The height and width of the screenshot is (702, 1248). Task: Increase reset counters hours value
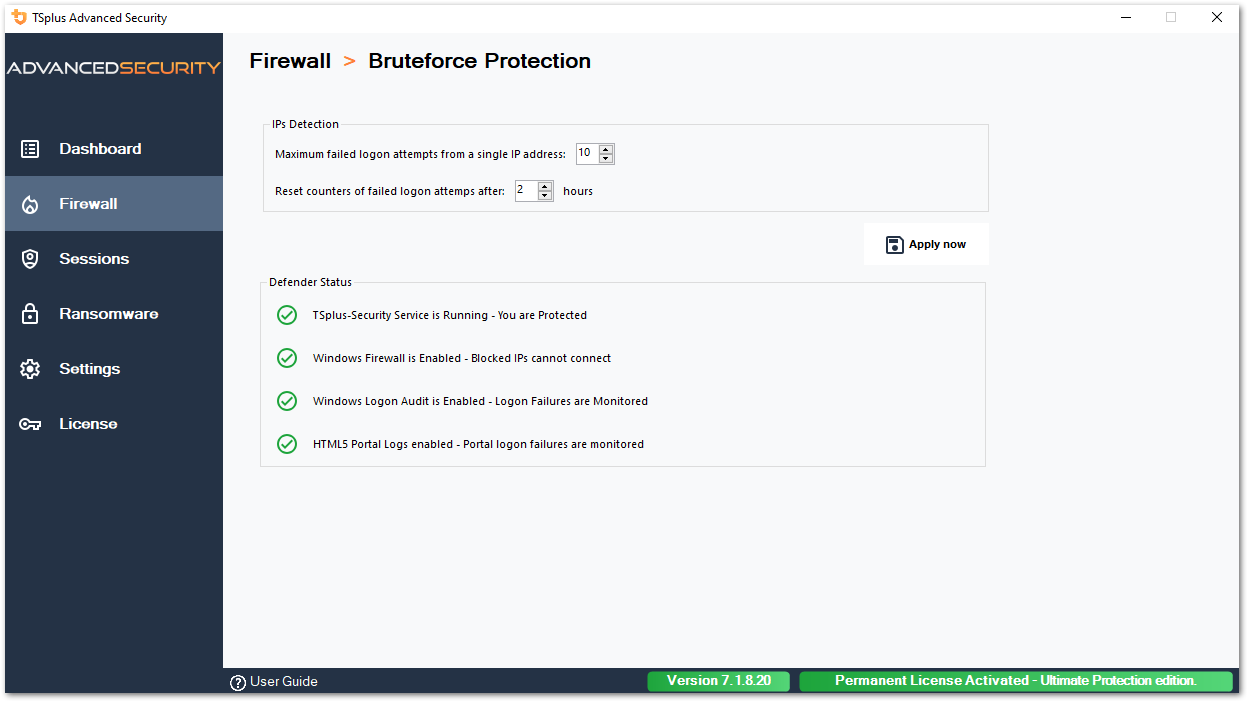pyautogui.click(x=545, y=187)
